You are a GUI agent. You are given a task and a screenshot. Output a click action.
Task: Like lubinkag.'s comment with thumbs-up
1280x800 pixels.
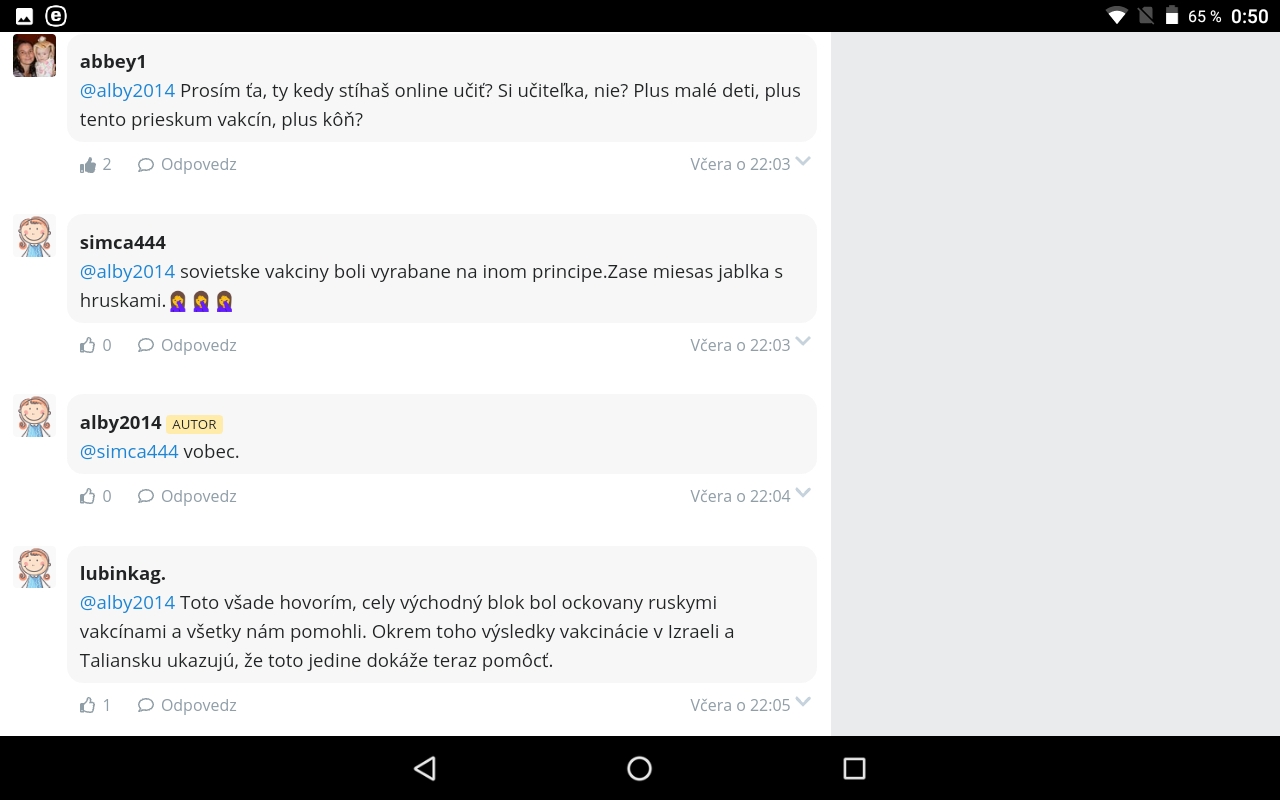pyautogui.click(x=88, y=706)
